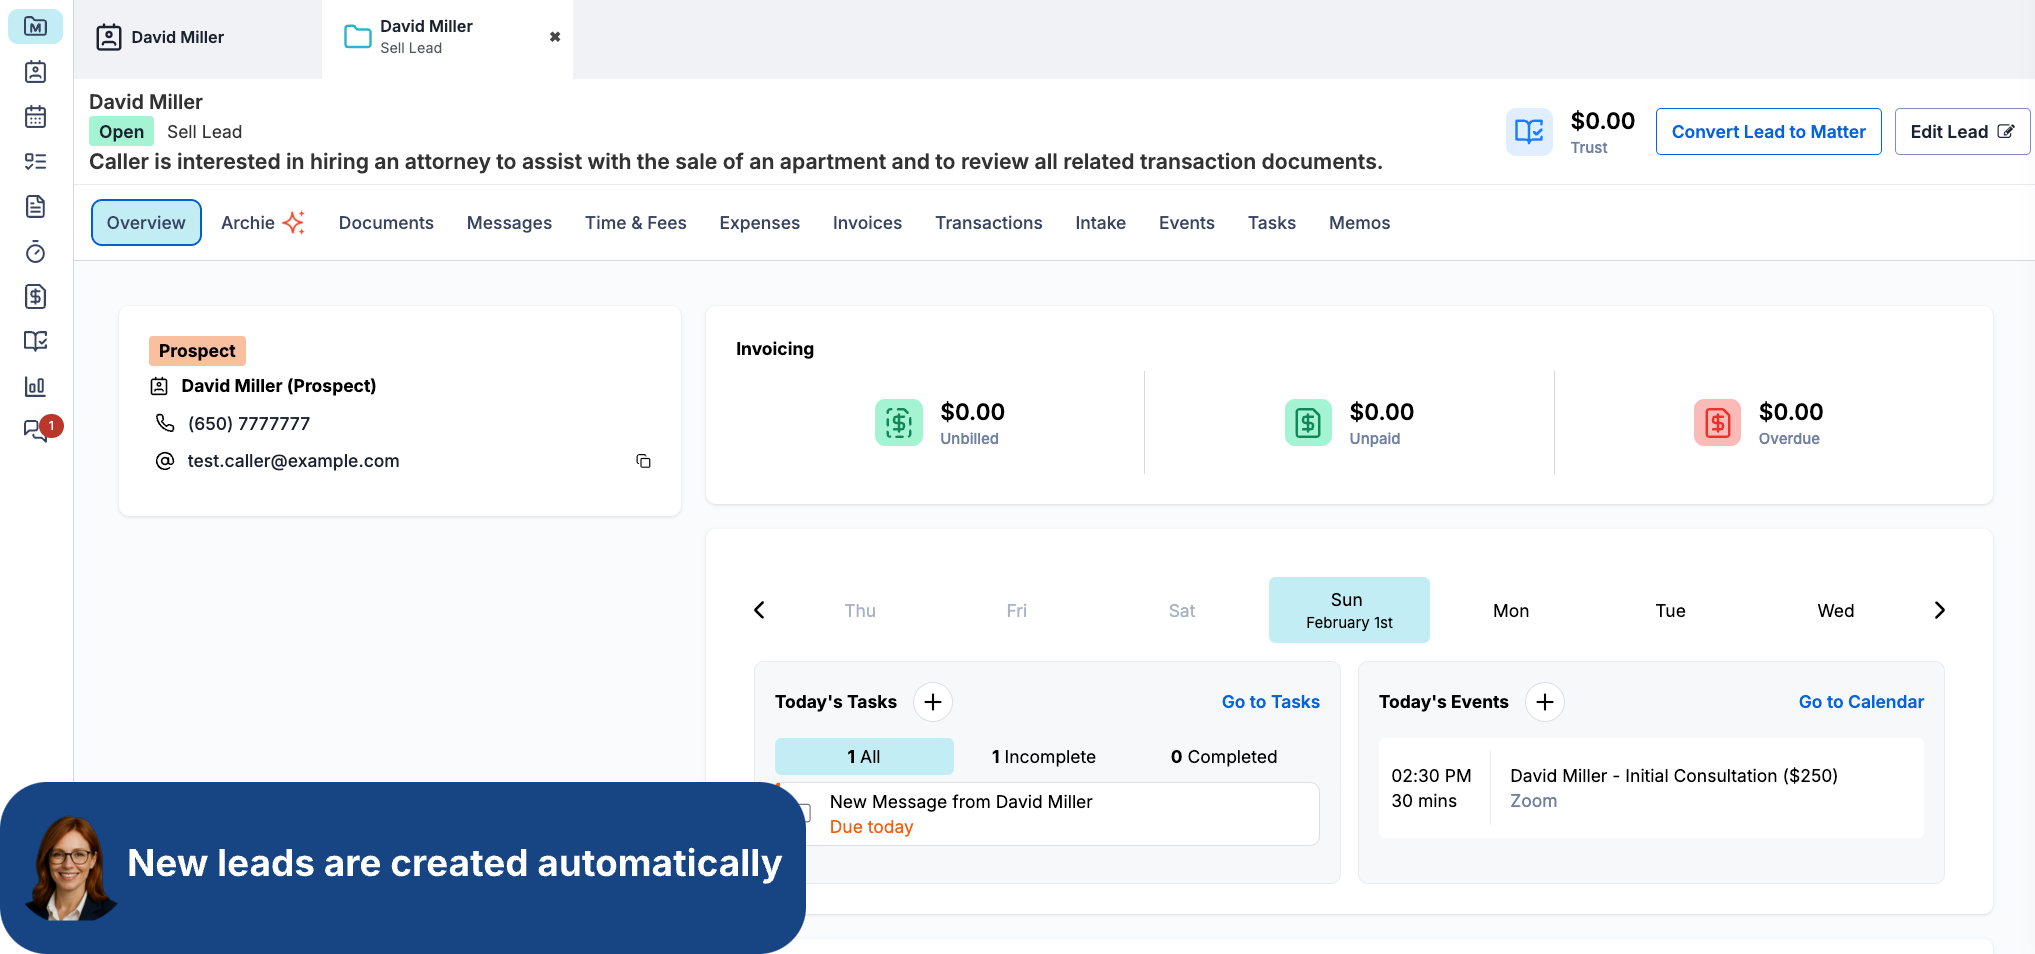Open the reports bar chart sidebar icon

35,386
